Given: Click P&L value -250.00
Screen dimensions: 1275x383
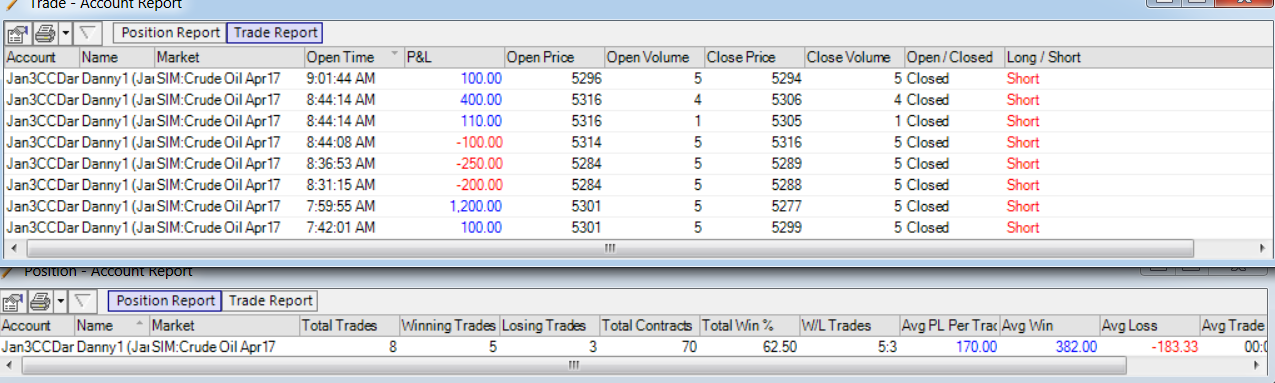Looking at the screenshot, I should [478, 163].
